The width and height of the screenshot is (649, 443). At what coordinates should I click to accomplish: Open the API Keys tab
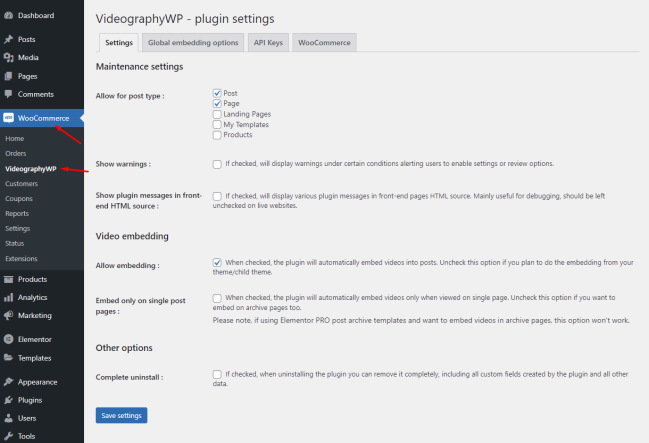268,43
